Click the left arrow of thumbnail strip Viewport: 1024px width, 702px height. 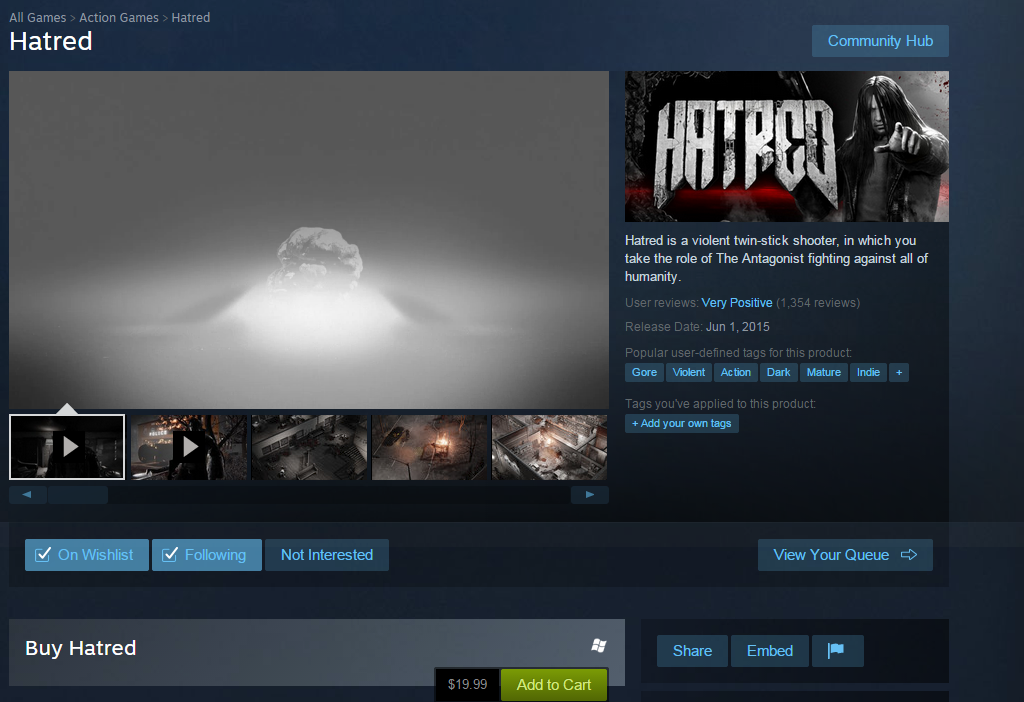coord(27,495)
